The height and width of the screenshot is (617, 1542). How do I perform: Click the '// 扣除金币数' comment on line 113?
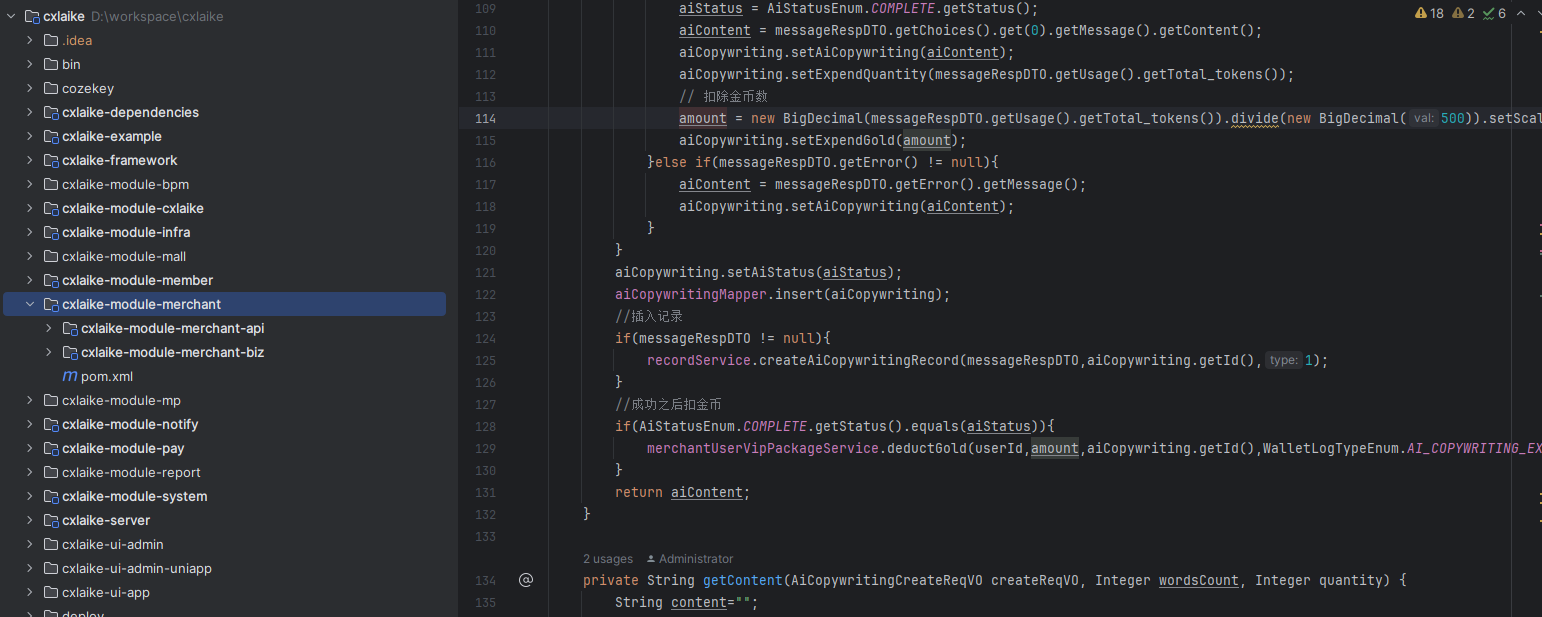click(x=723, y=96)
